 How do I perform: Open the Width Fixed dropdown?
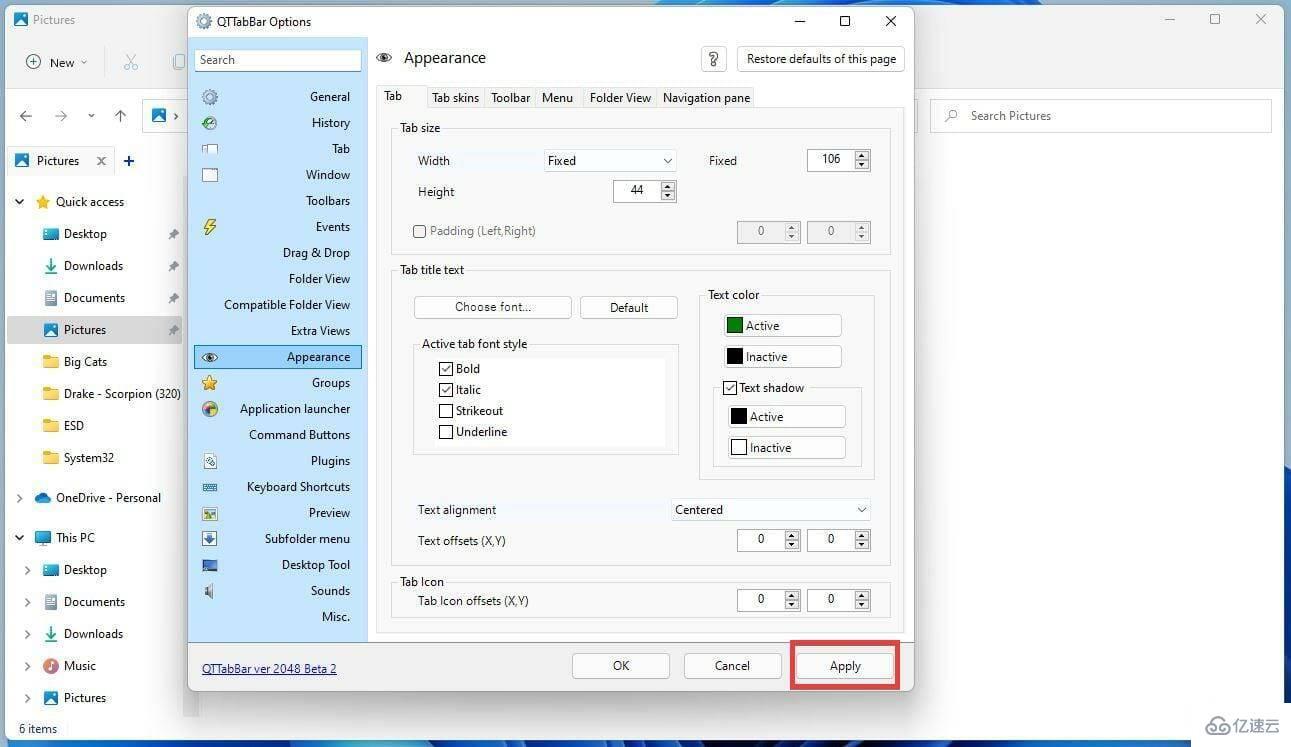click(610, 161)
